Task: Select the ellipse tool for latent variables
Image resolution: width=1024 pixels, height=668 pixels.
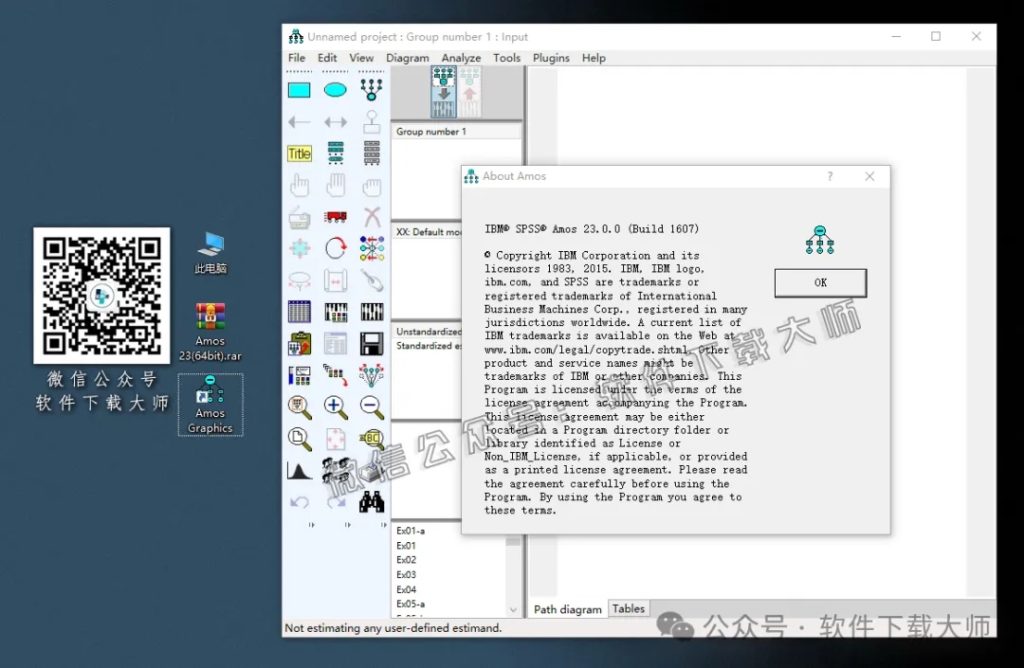Action: pos(333,88)
